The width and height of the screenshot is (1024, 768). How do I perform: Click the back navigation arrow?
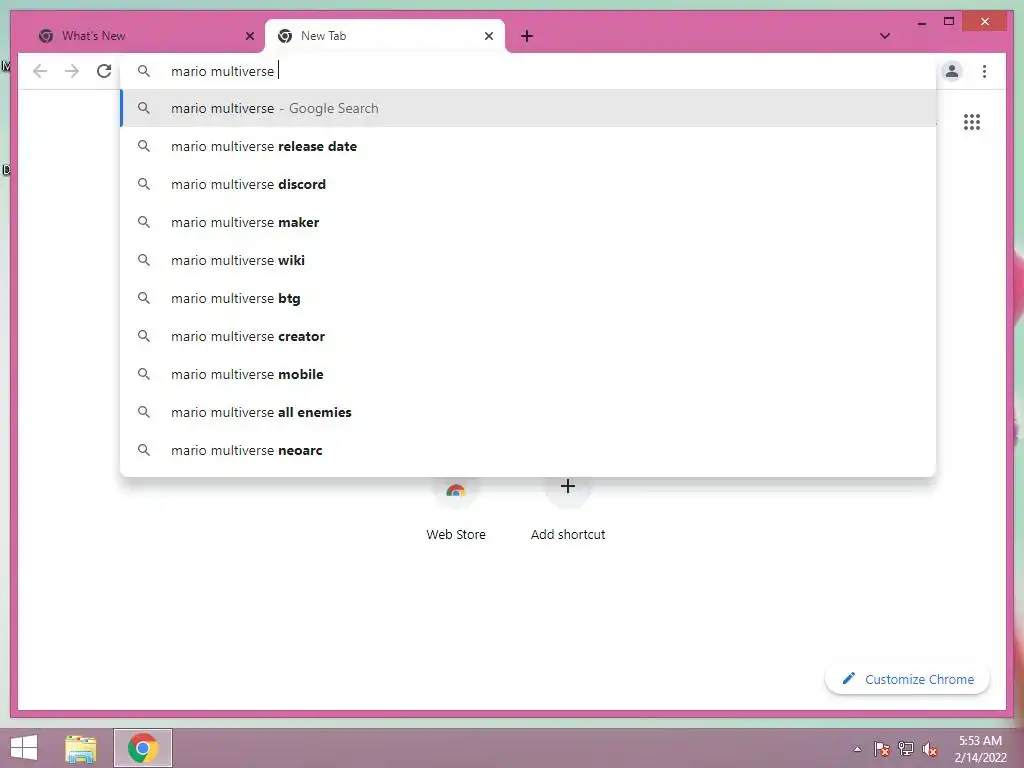(40, 71)
